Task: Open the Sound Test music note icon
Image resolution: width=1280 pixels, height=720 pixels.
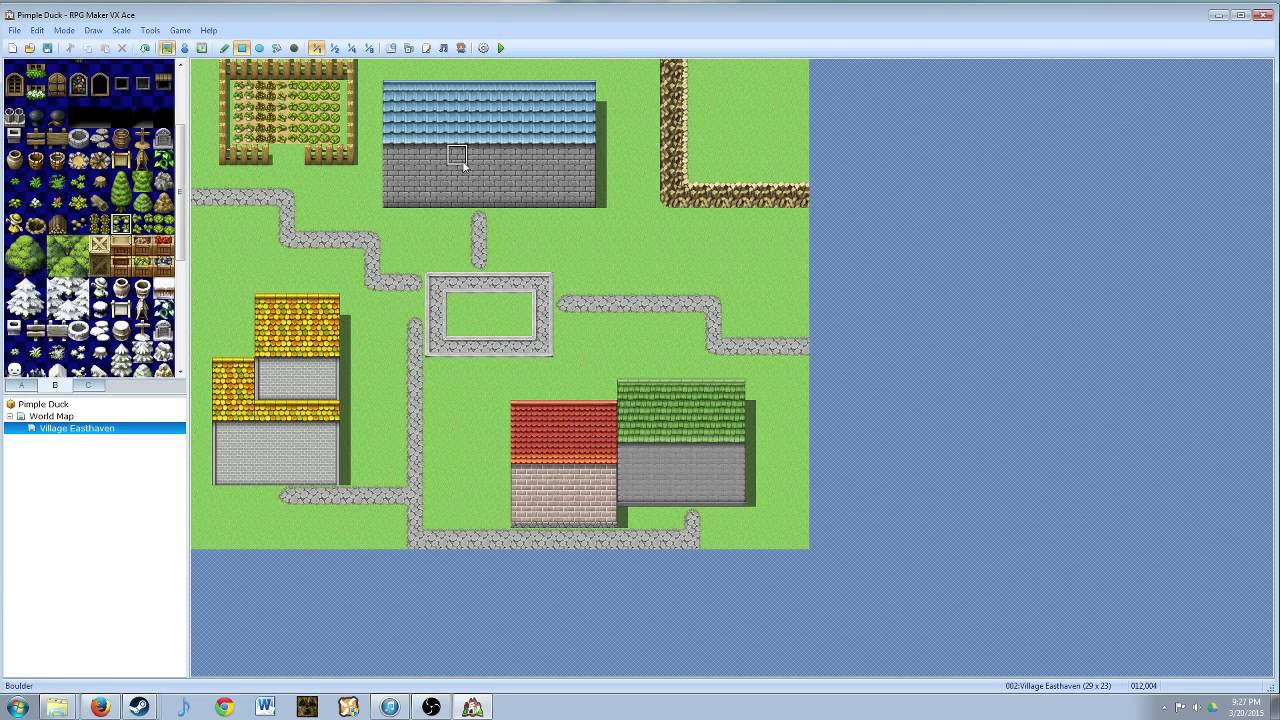Action: [x=444, y=48]
